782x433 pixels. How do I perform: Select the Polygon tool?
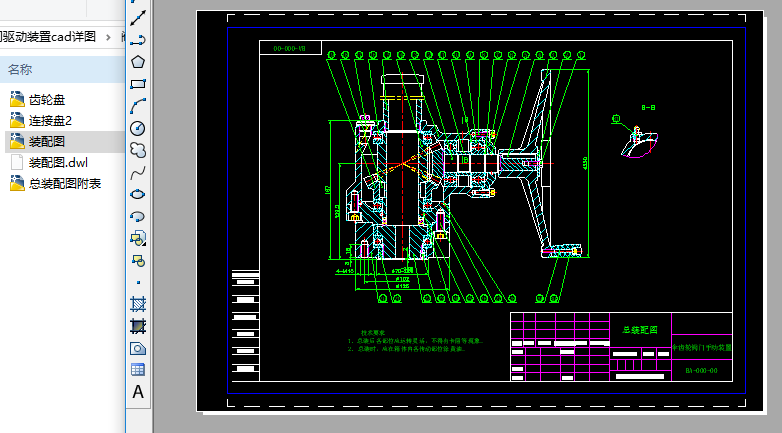point(138,62)
